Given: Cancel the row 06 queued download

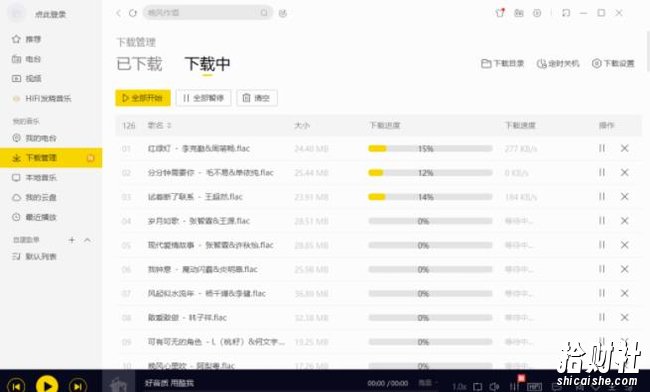Looking at the screenshot, I should point(624,269).
